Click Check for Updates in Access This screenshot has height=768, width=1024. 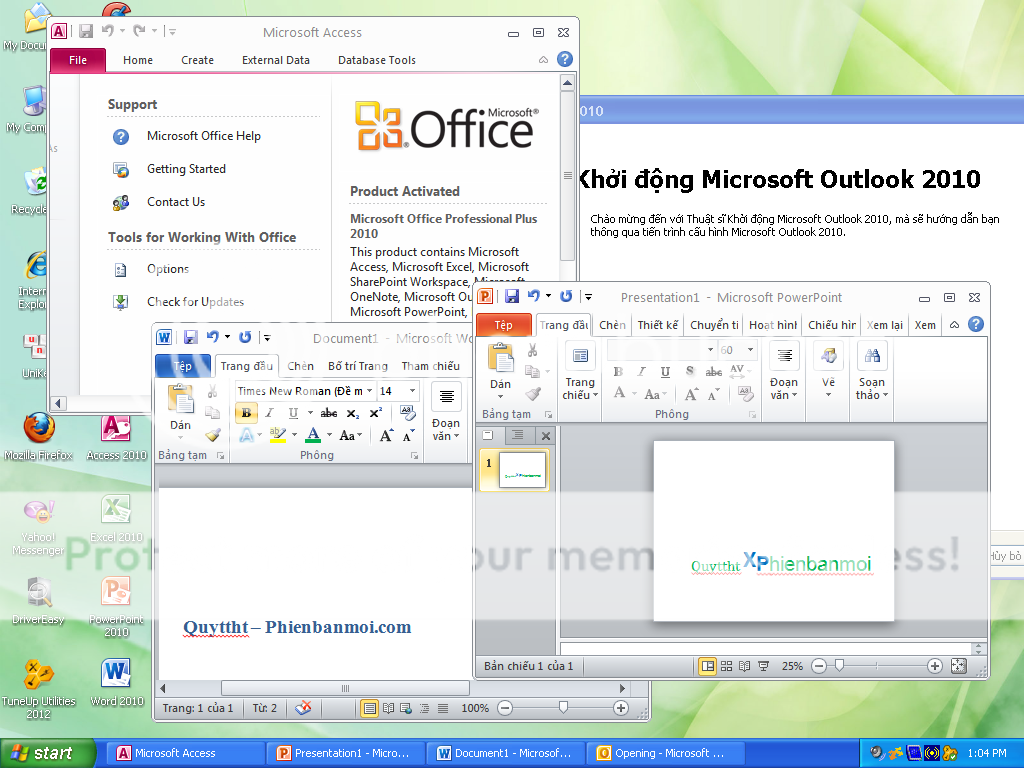pyautogui.click(x=195, y=302)
